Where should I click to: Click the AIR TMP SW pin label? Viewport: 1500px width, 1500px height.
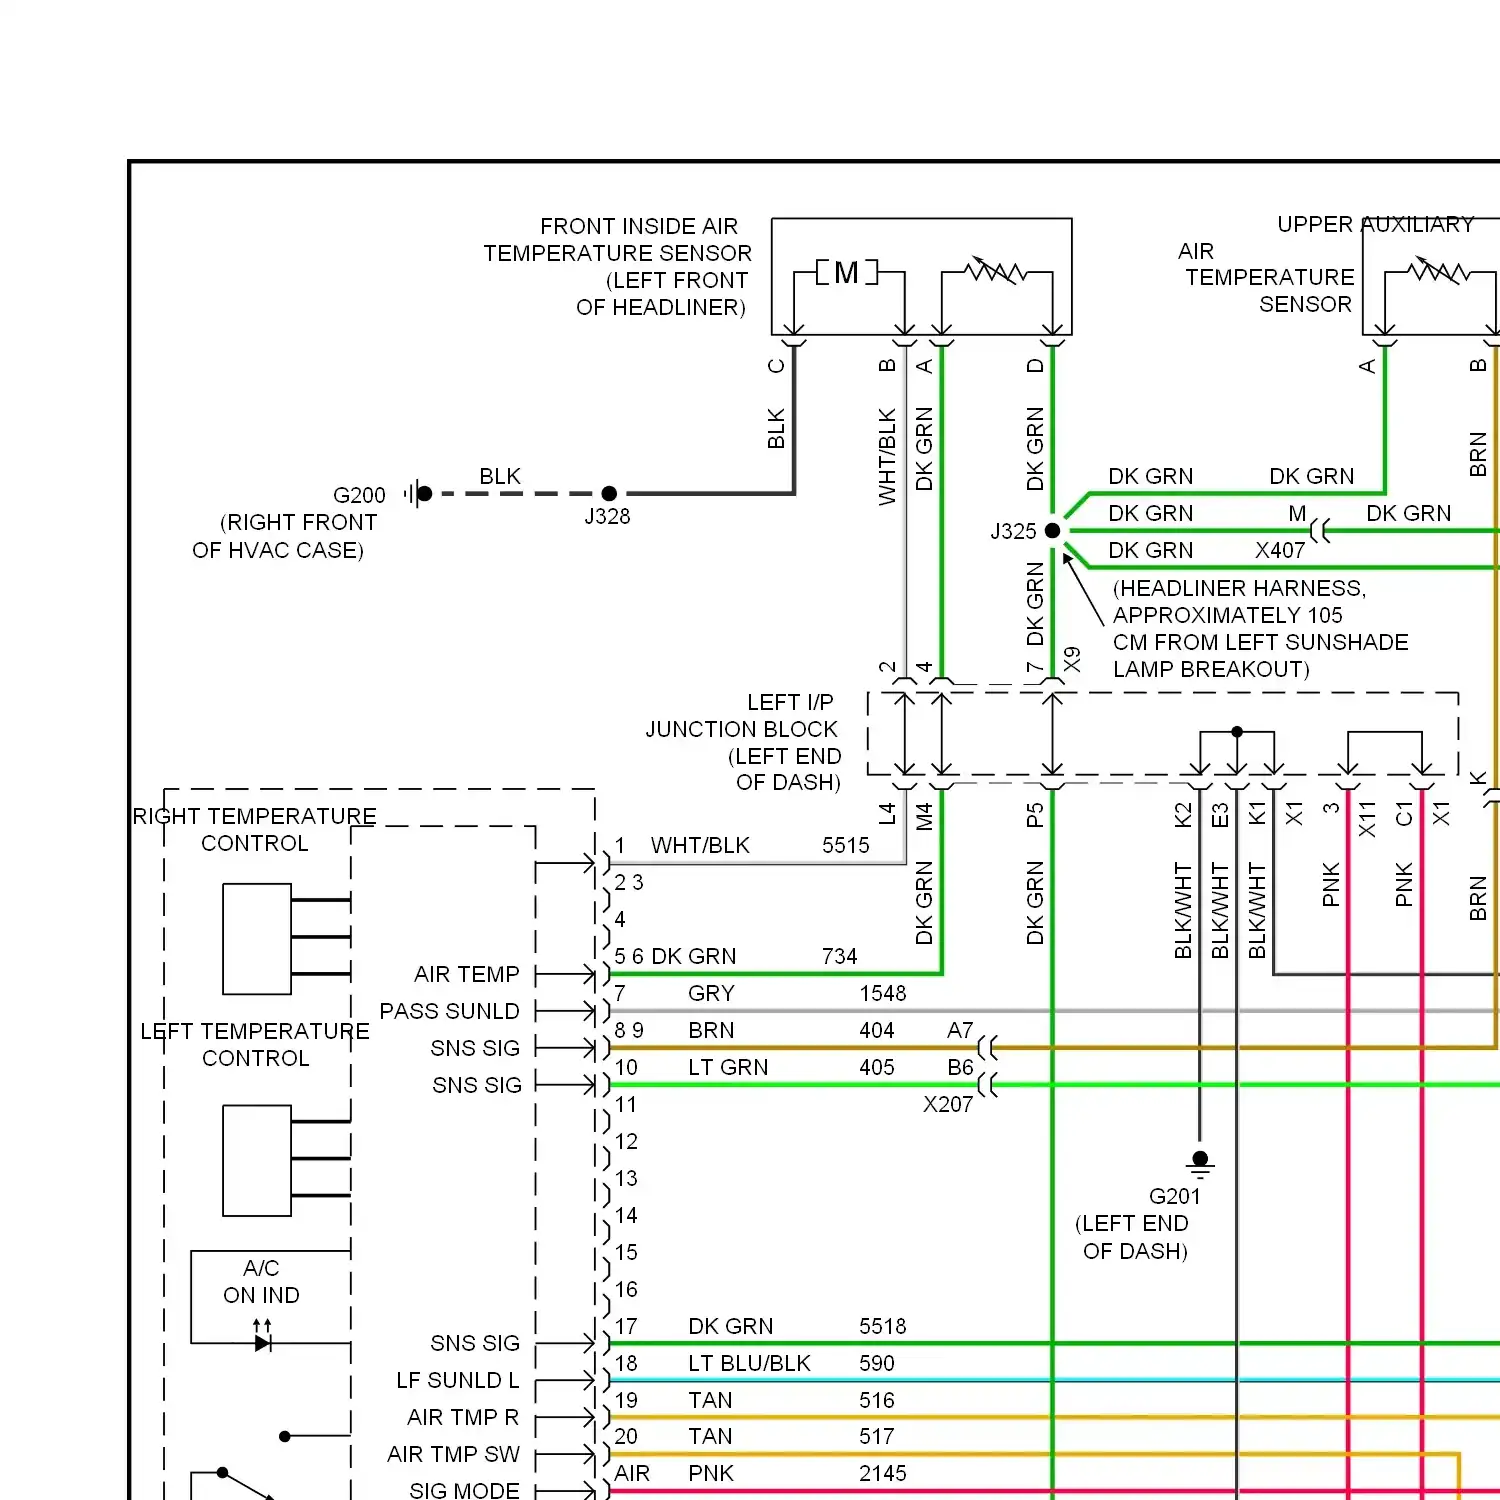click(x=453, y=1454)
